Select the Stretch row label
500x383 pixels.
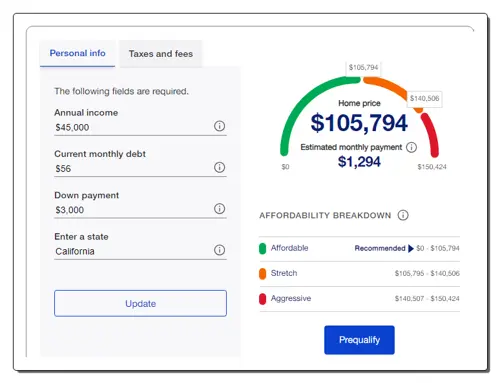point(284,273)
